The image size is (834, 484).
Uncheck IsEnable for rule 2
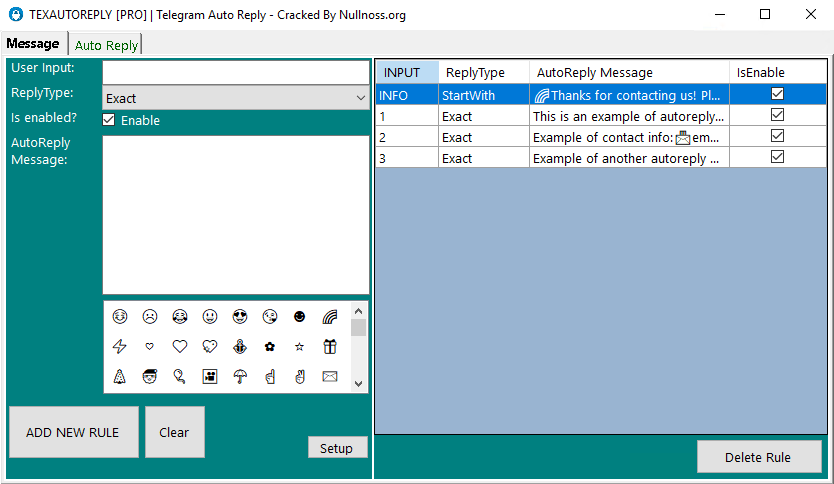coord(777,136)
